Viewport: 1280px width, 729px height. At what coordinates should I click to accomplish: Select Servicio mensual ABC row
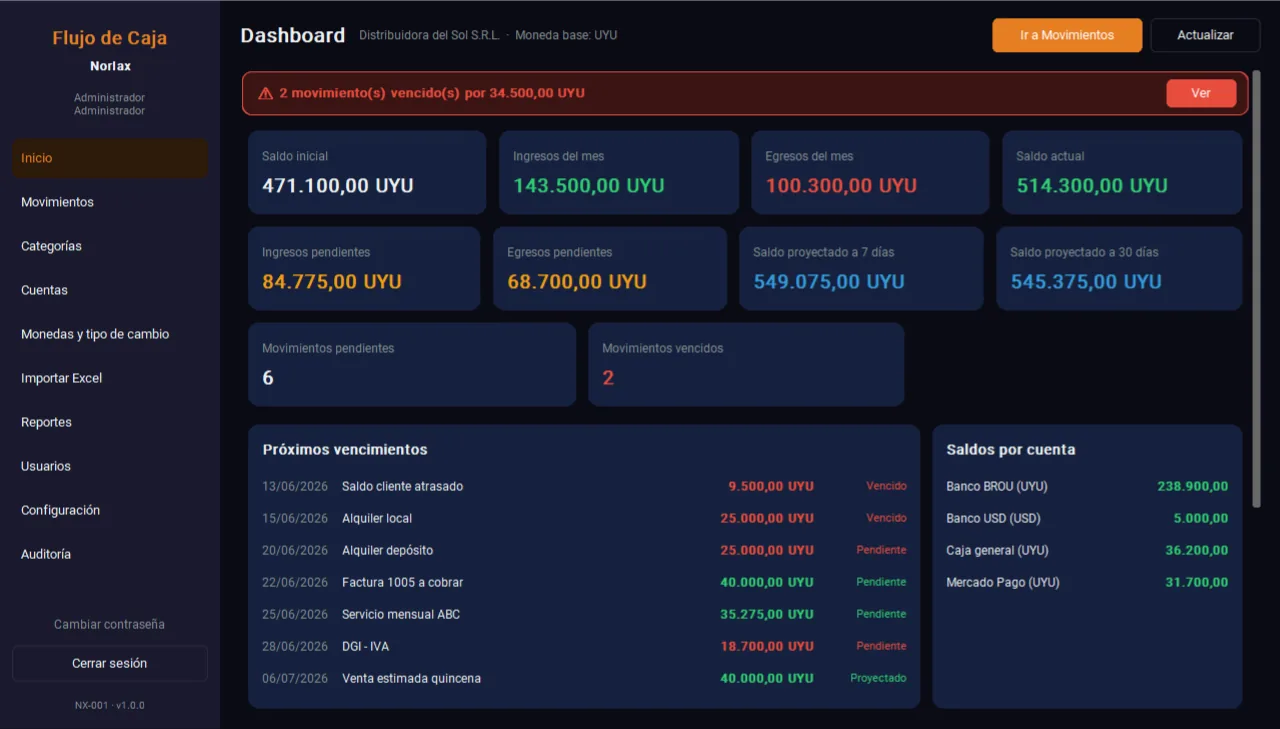click(x=584, y=614)
